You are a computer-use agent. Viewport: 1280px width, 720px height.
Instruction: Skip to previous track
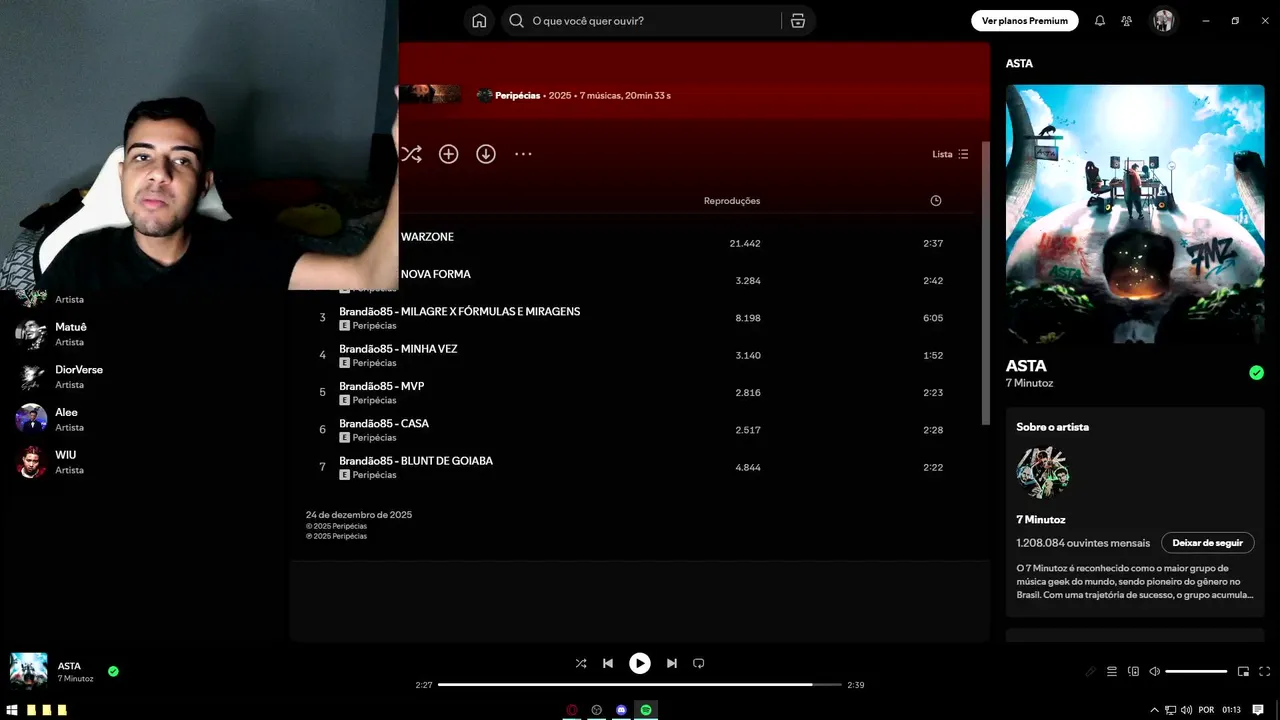click(x=608, y=663)
